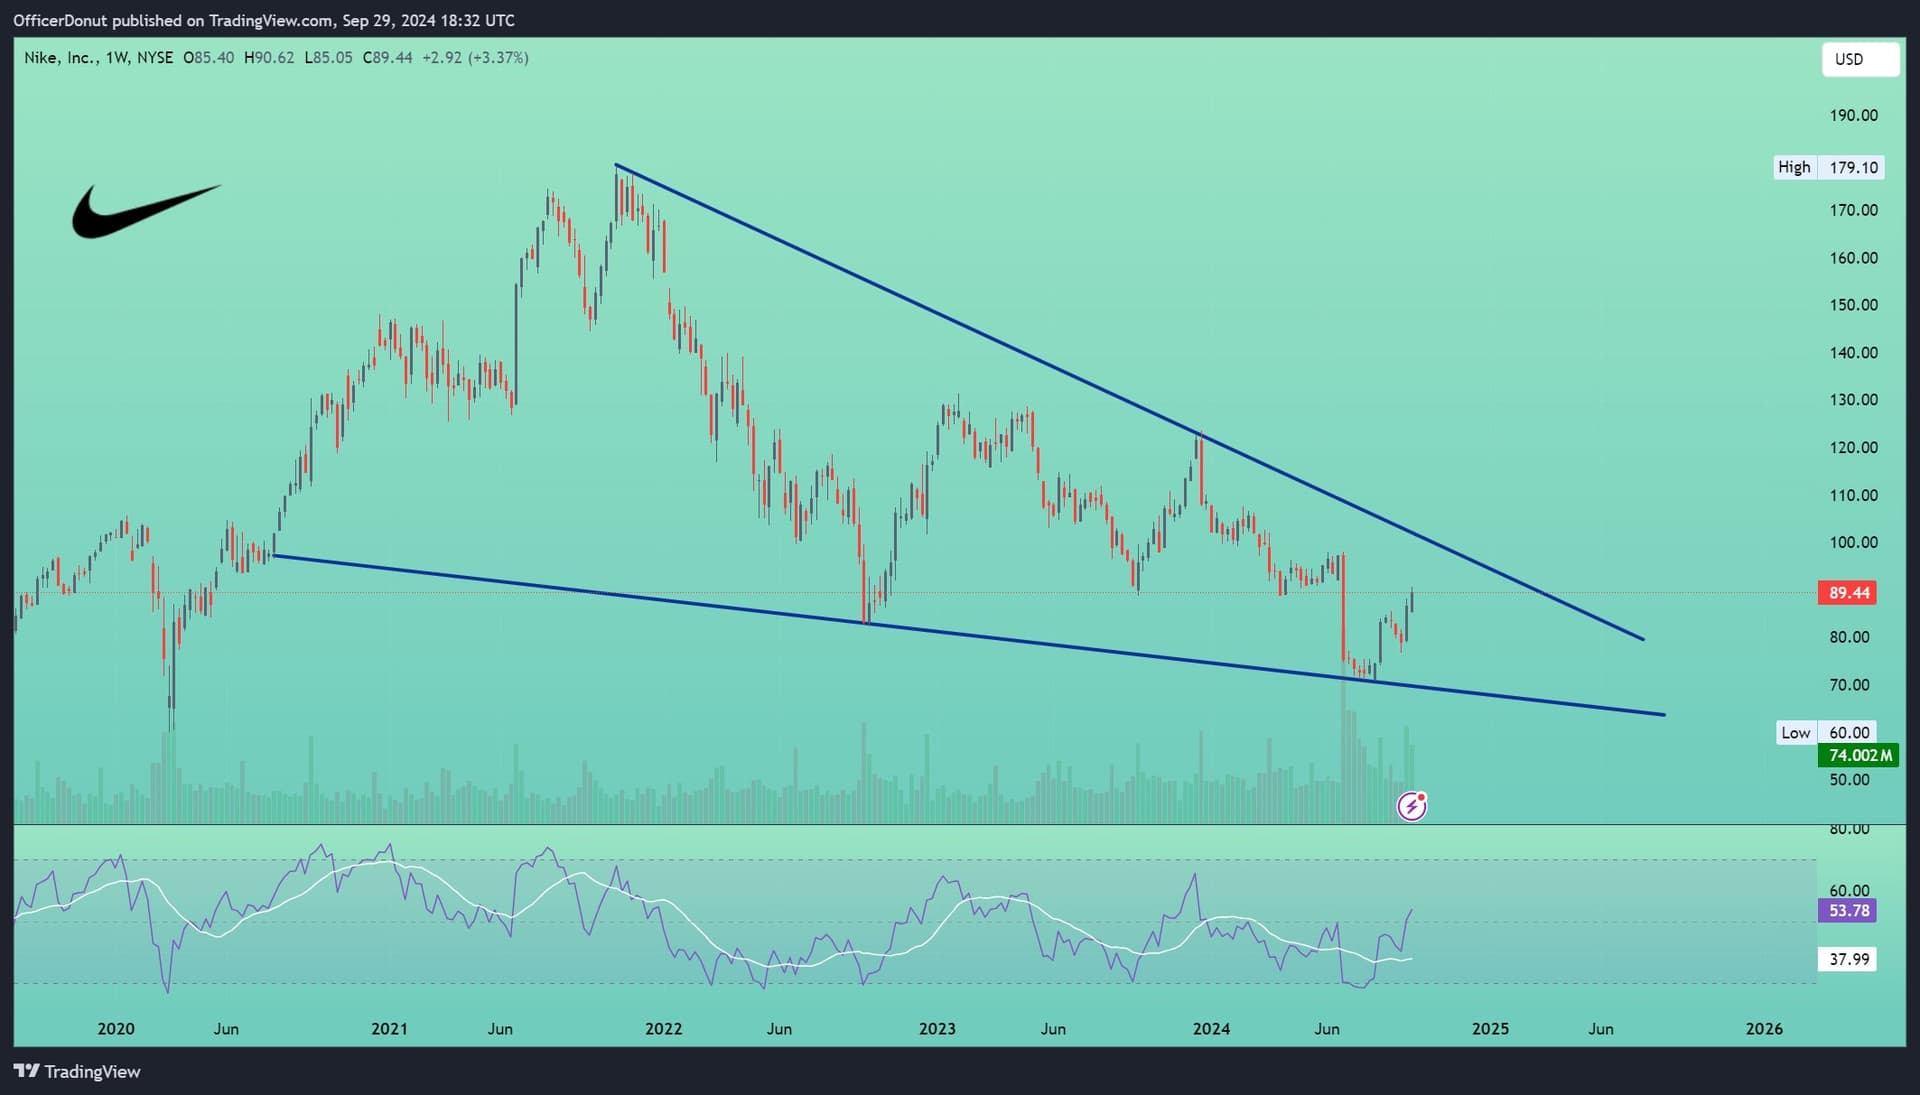Image resolution: width=1920 pixels, height=1095 pixels.
Task: Click the 2025 label on time axis
Action: (x=1490, y=1028)
